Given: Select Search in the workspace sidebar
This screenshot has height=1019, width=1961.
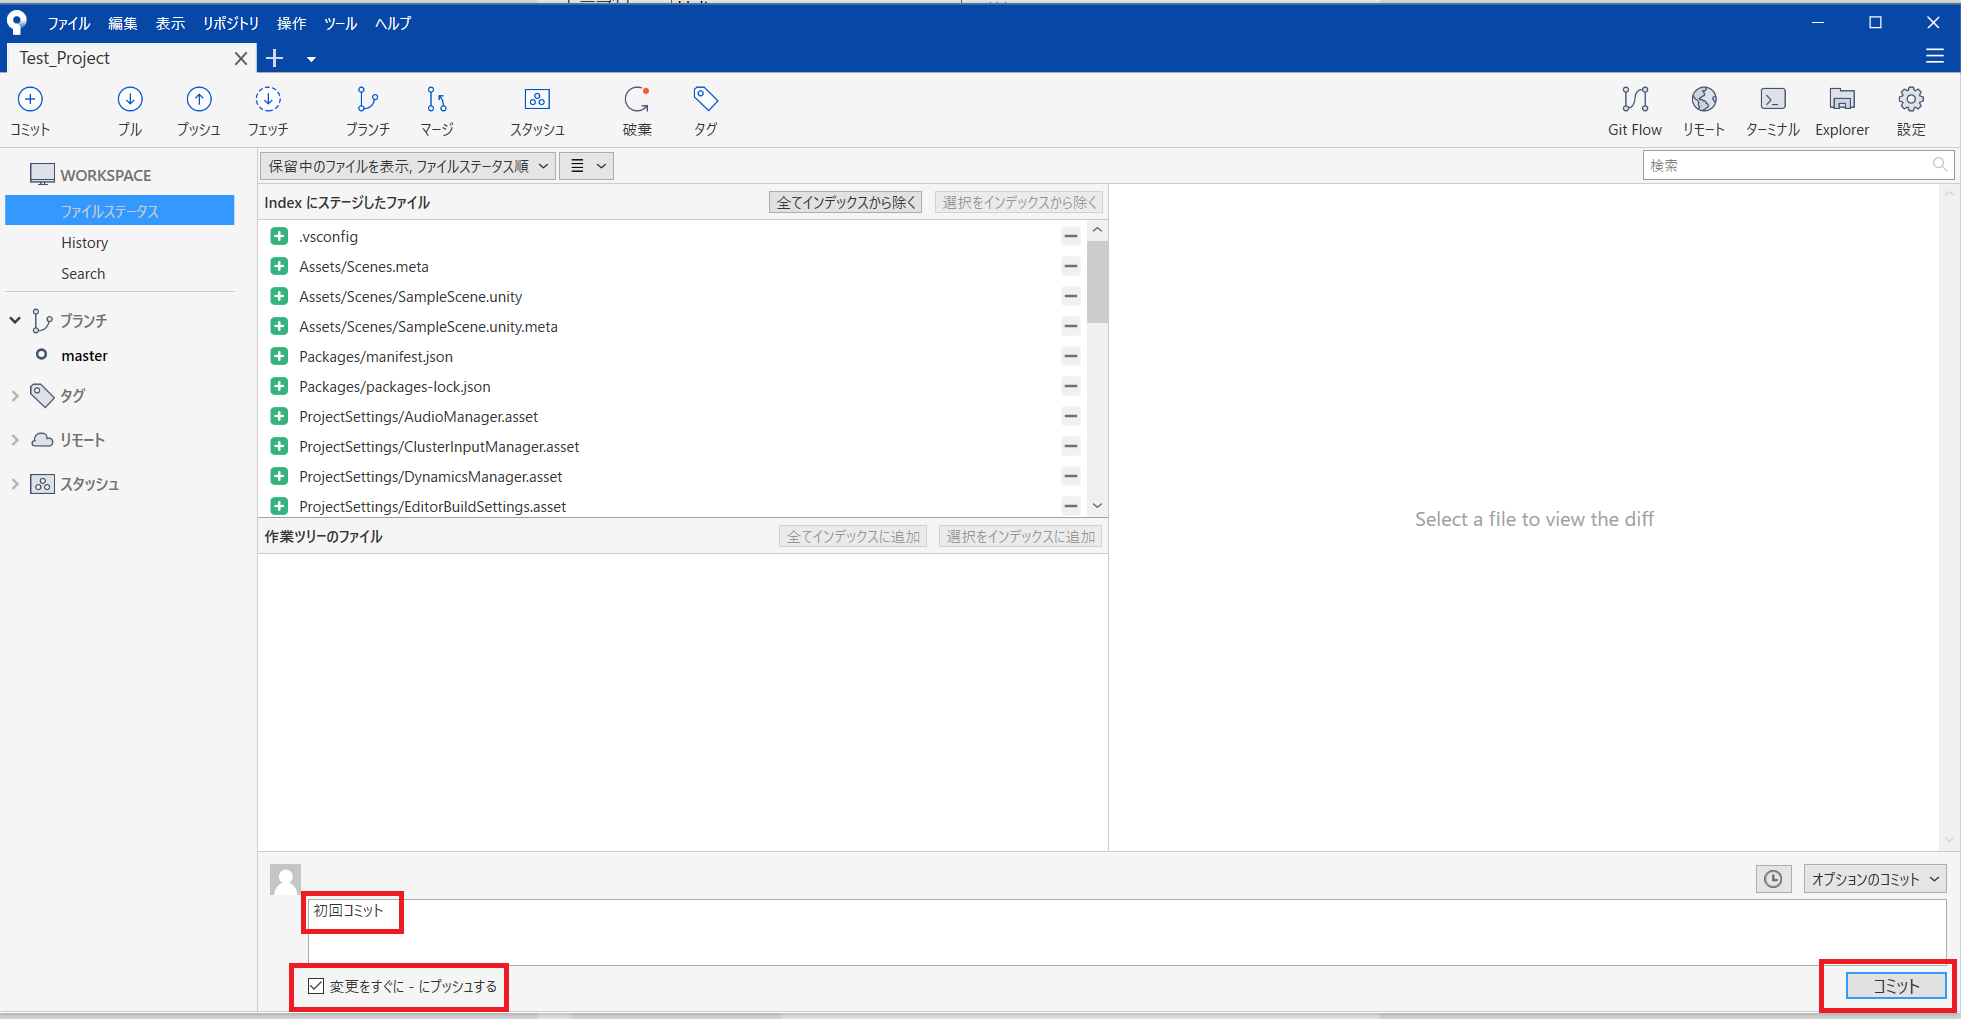Looking at the screenshot, I should [x=83, y=274].
